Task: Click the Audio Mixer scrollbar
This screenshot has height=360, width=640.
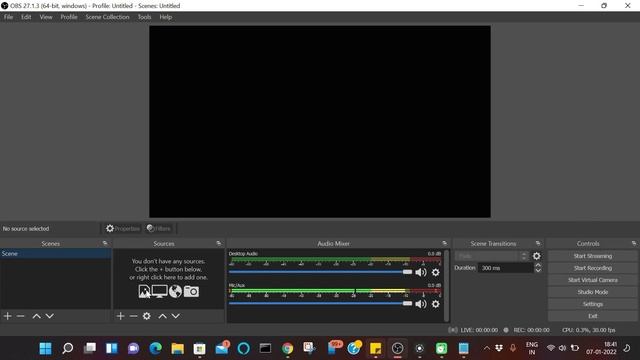Action: click(447, 285)
